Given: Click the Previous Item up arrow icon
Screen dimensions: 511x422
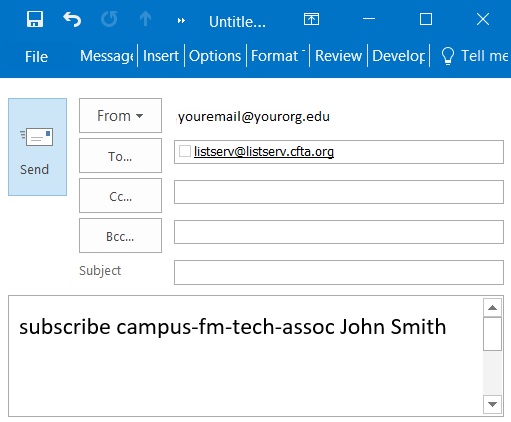Looking at the screenshot, I should coord(145,19).
